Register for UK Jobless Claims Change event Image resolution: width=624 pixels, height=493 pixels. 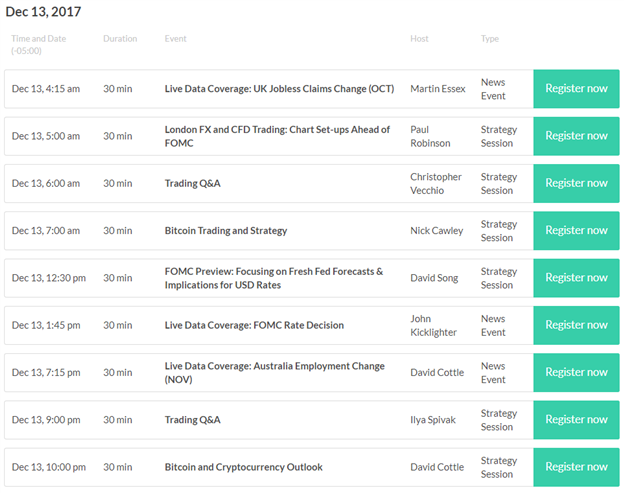tap(576, 89)
